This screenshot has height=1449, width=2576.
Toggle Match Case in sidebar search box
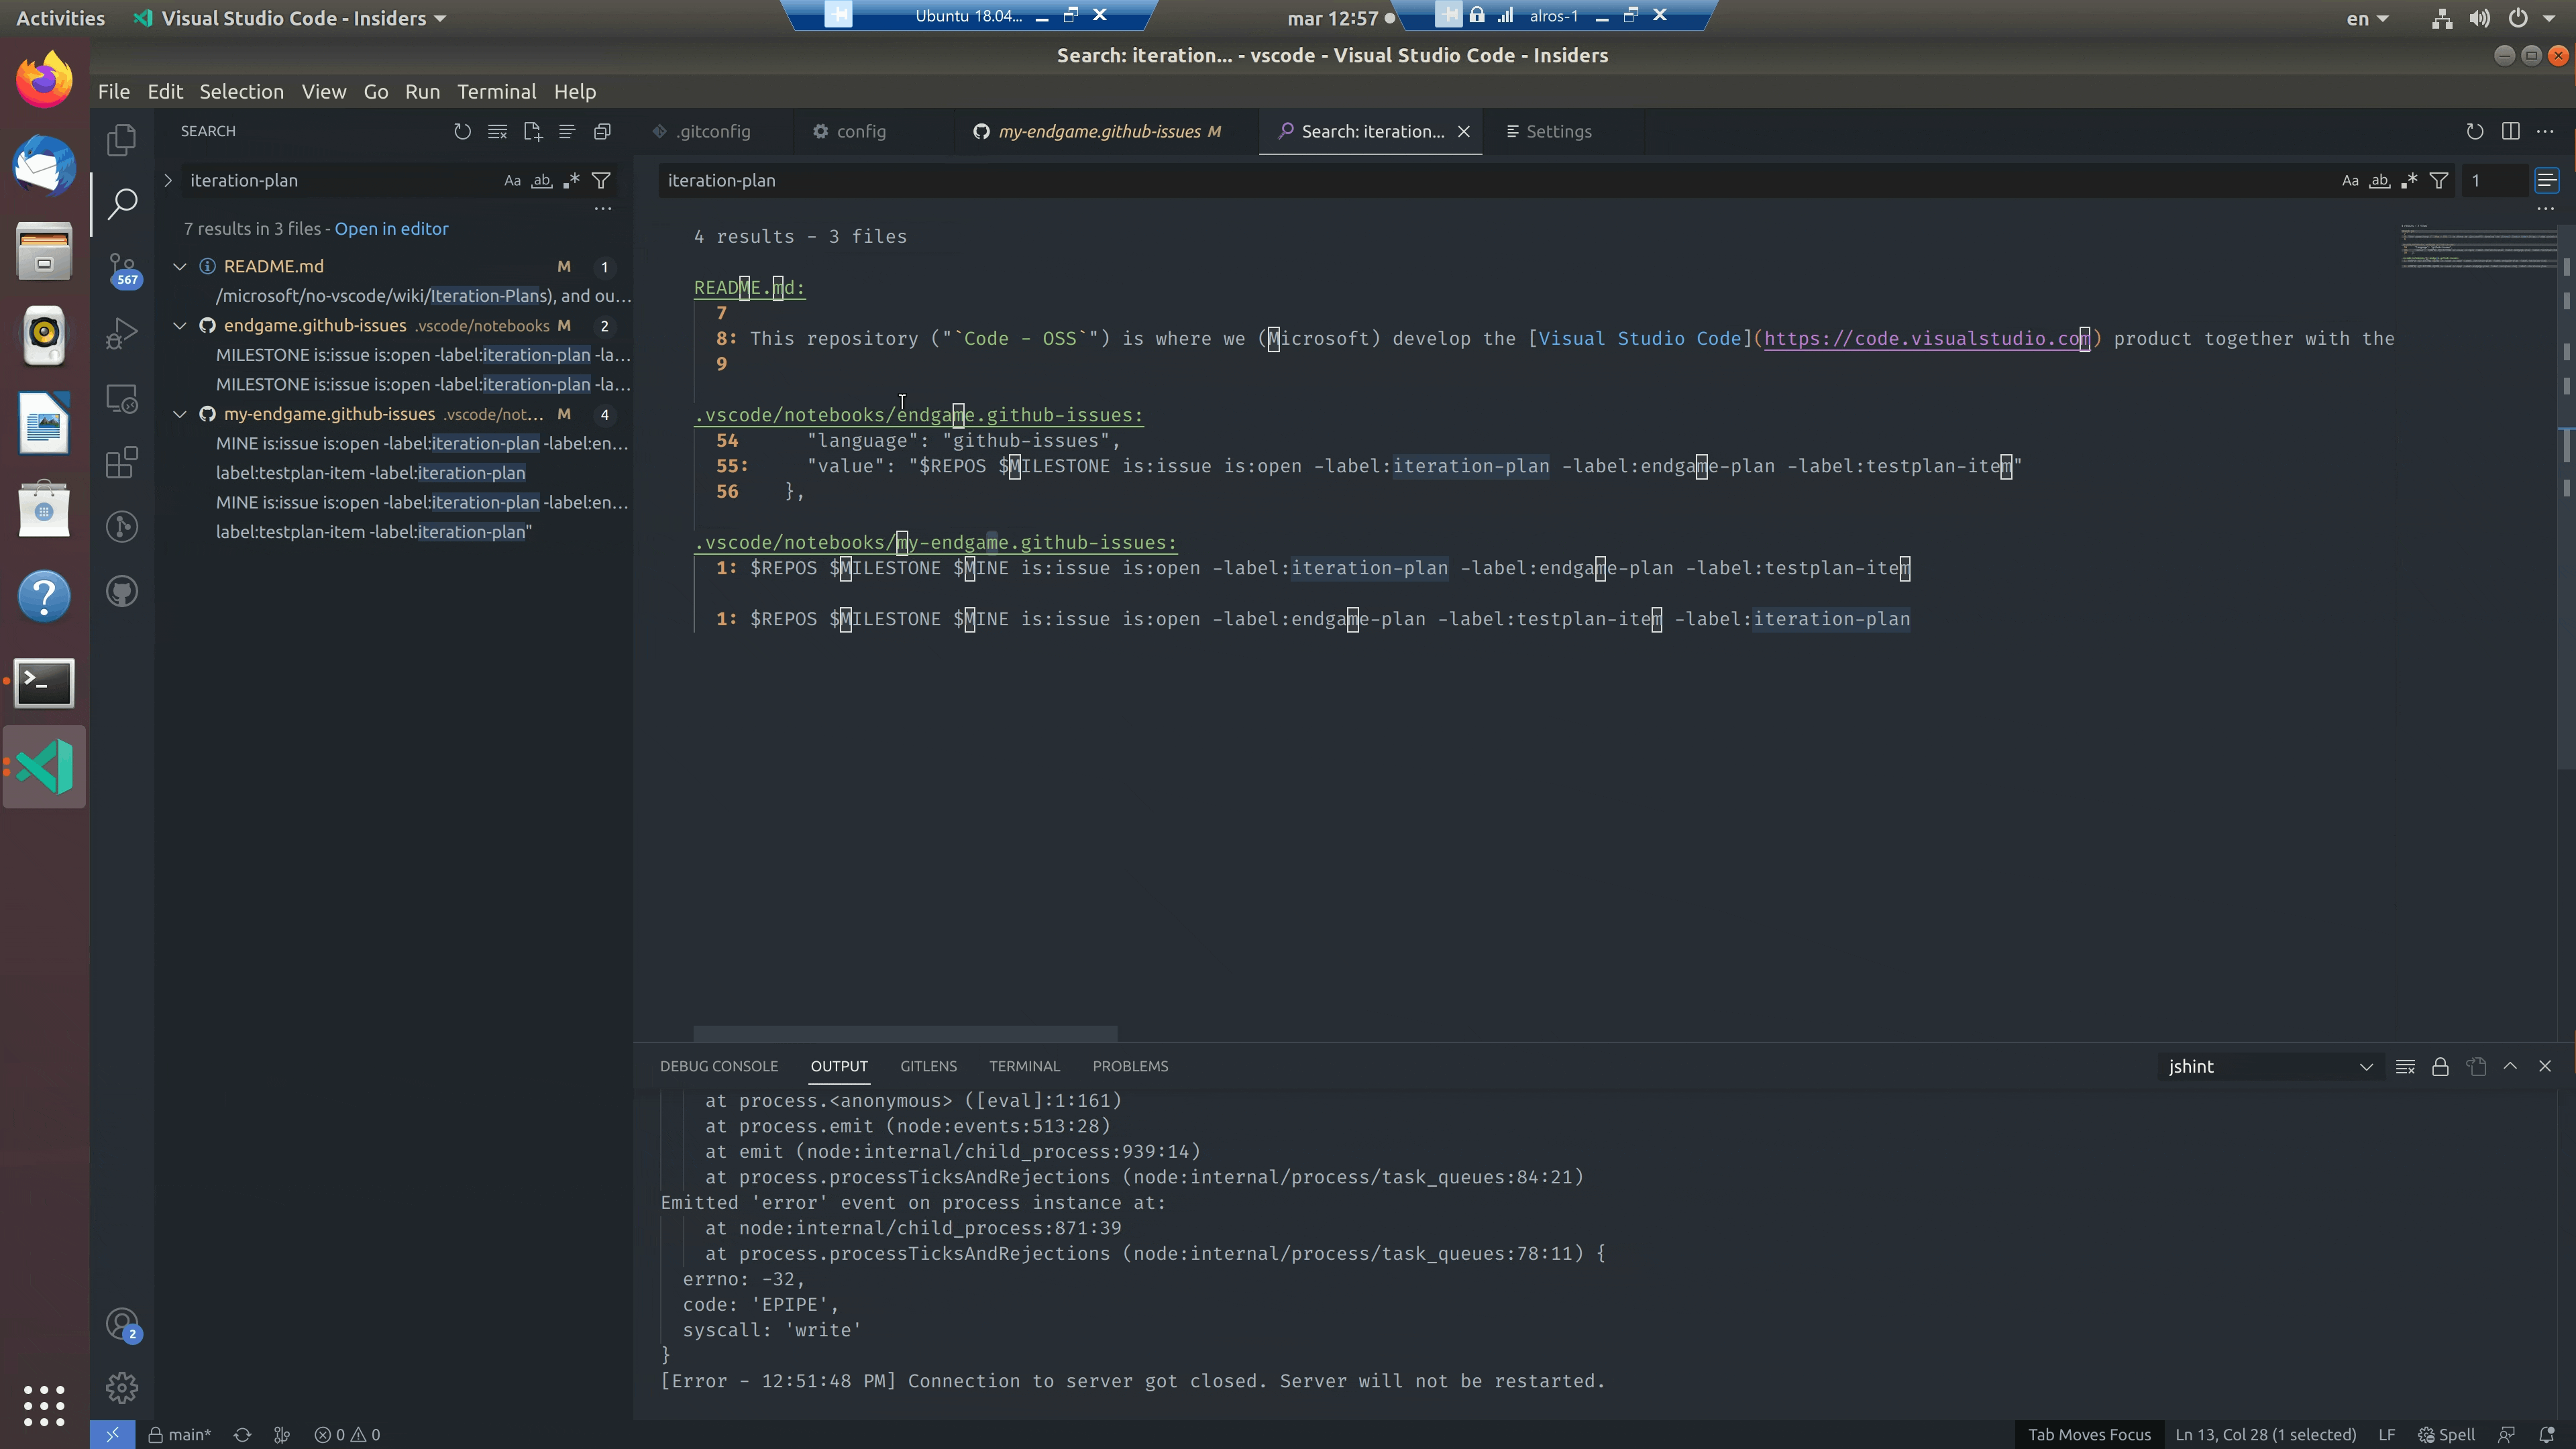pos(512,180)
